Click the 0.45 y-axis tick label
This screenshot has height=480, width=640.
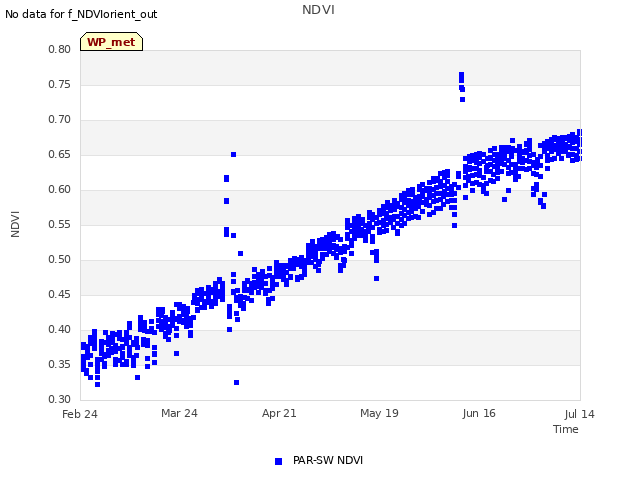60,294
